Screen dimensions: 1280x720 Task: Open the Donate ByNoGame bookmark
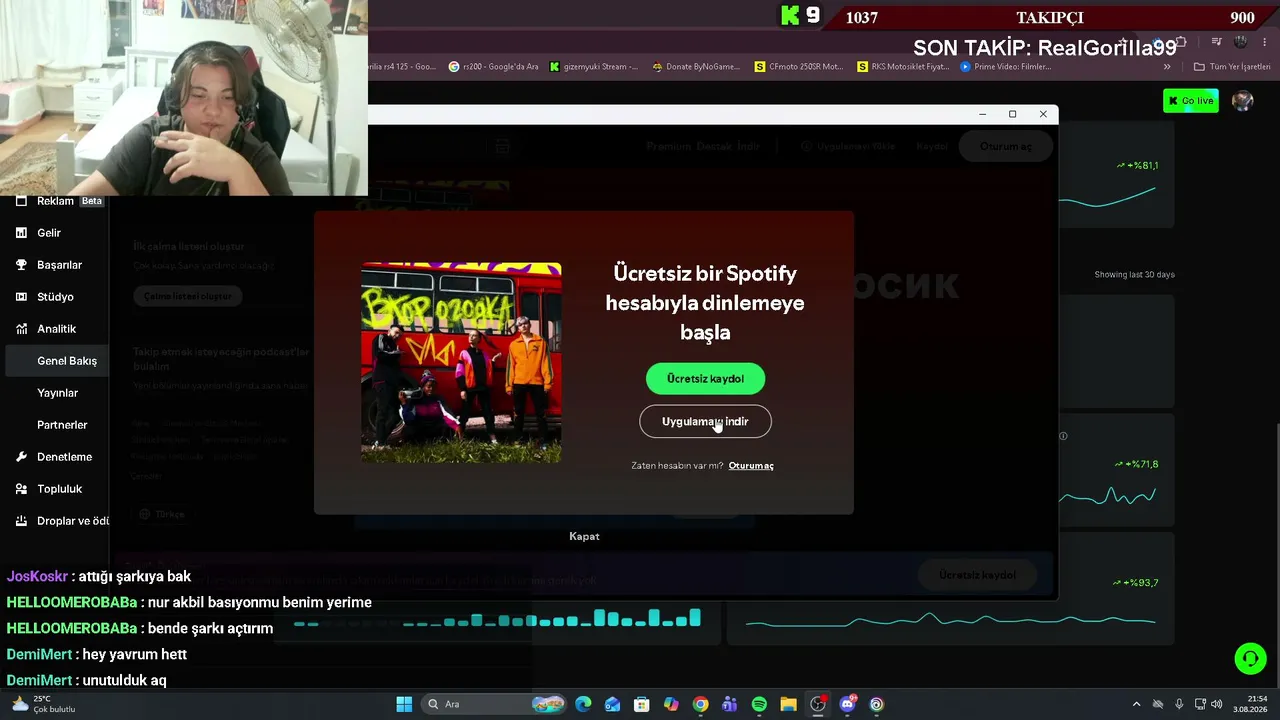(x=696, y=67)
